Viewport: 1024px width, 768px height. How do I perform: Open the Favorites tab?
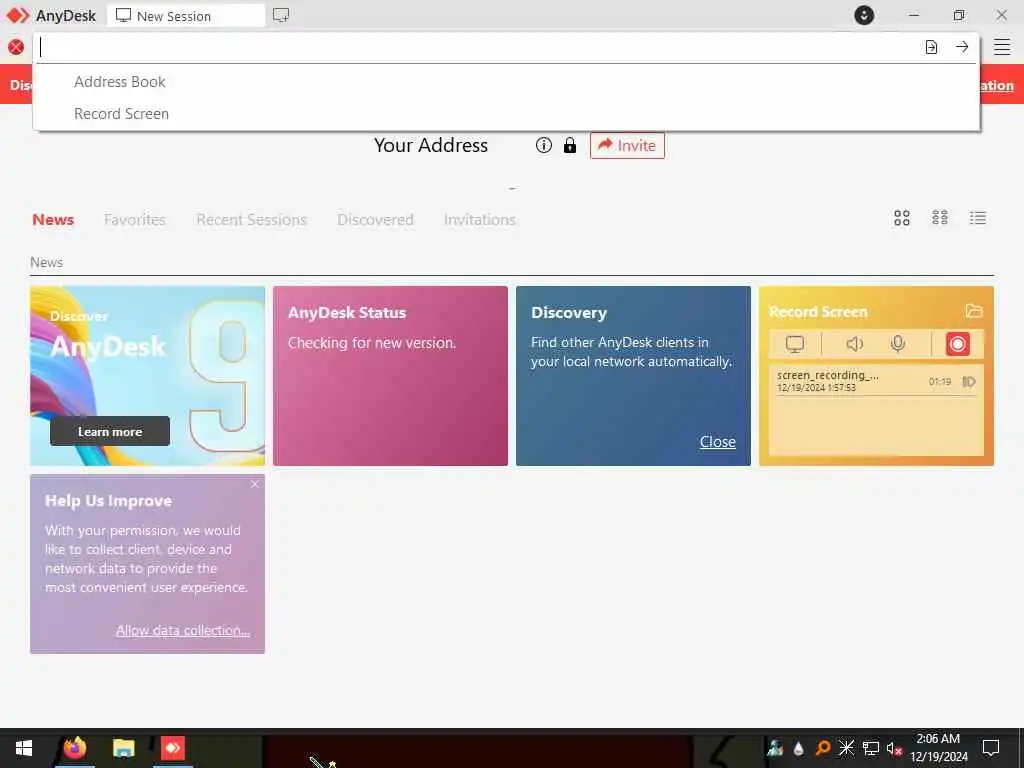(x=135, y=219)
